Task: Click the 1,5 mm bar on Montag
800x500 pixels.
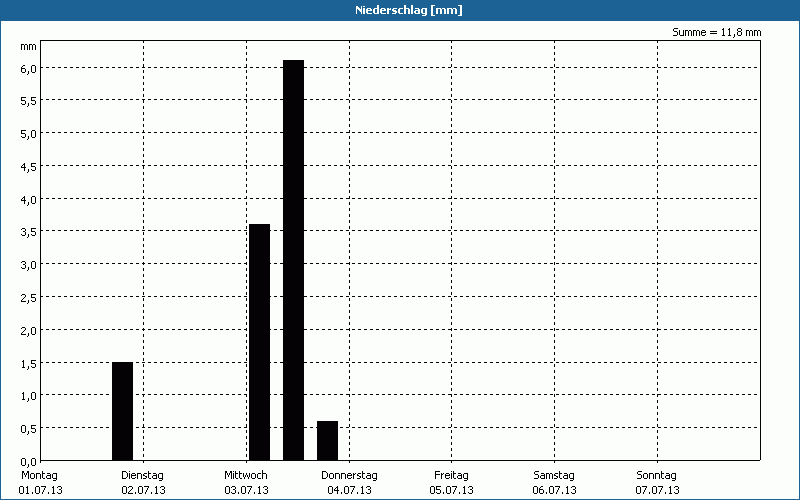Action: [x=122, y=411]
